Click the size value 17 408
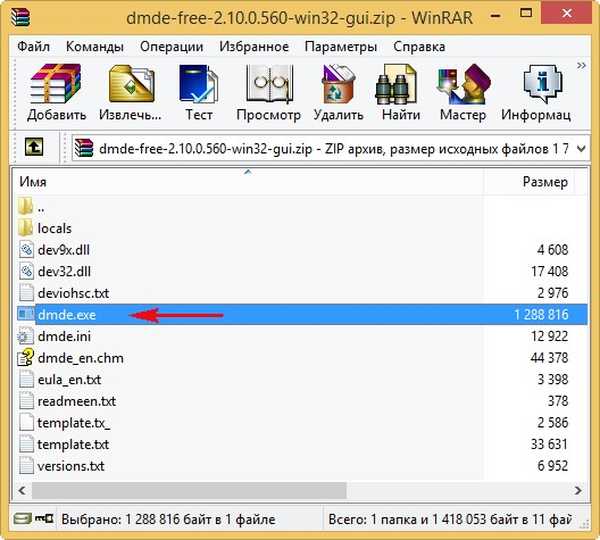Viewport: 600px width, 540px height. 549,271
